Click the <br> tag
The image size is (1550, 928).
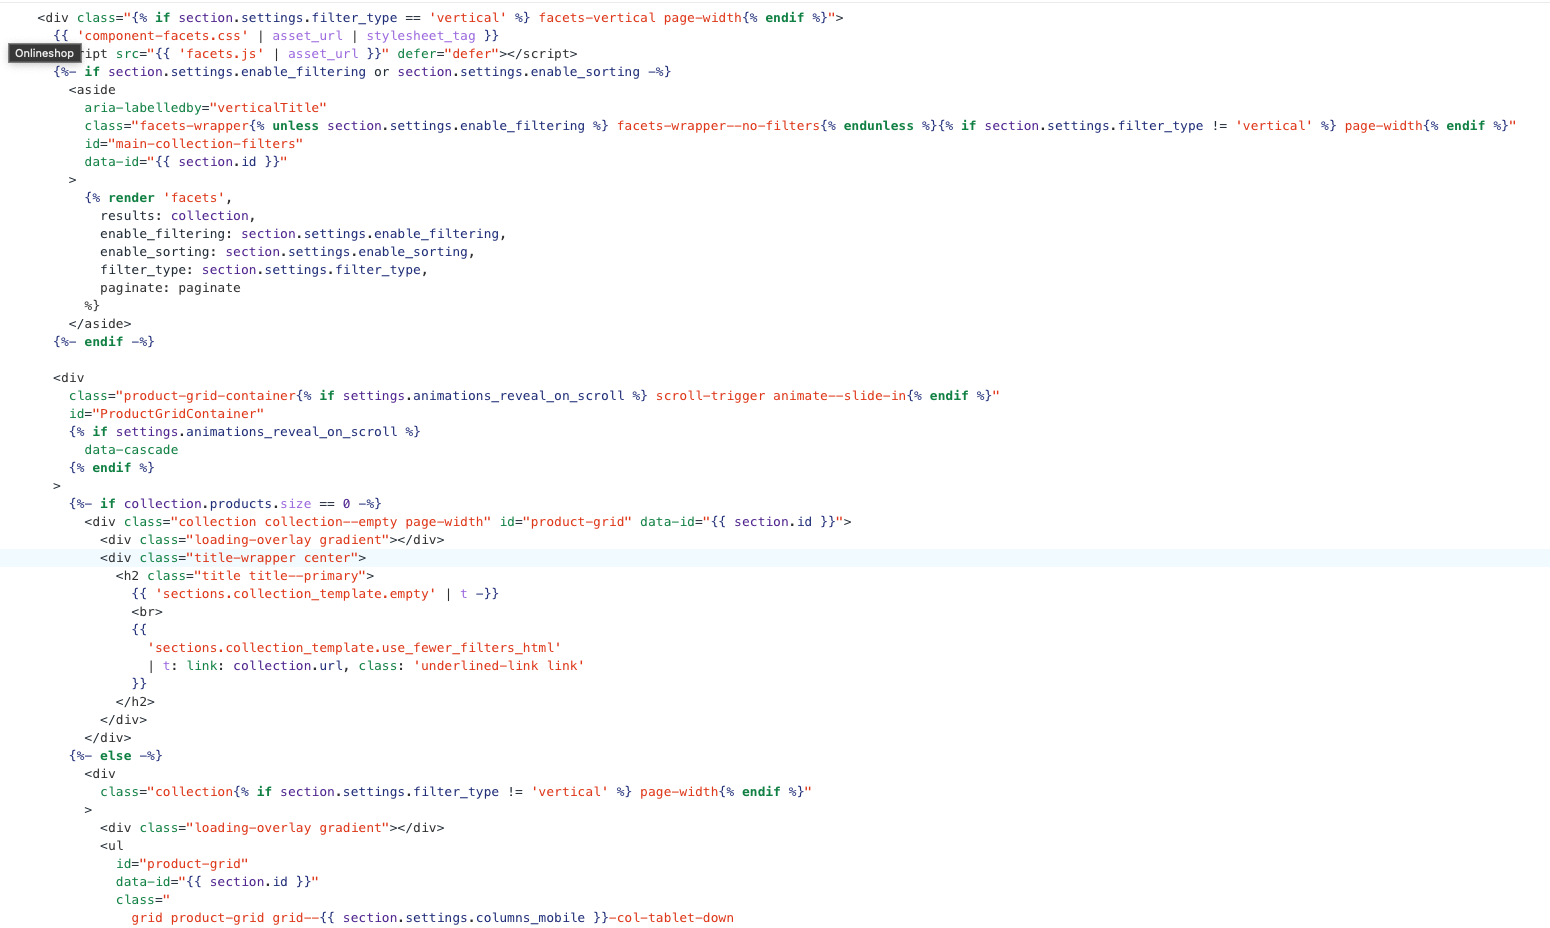tap(147, 612)
